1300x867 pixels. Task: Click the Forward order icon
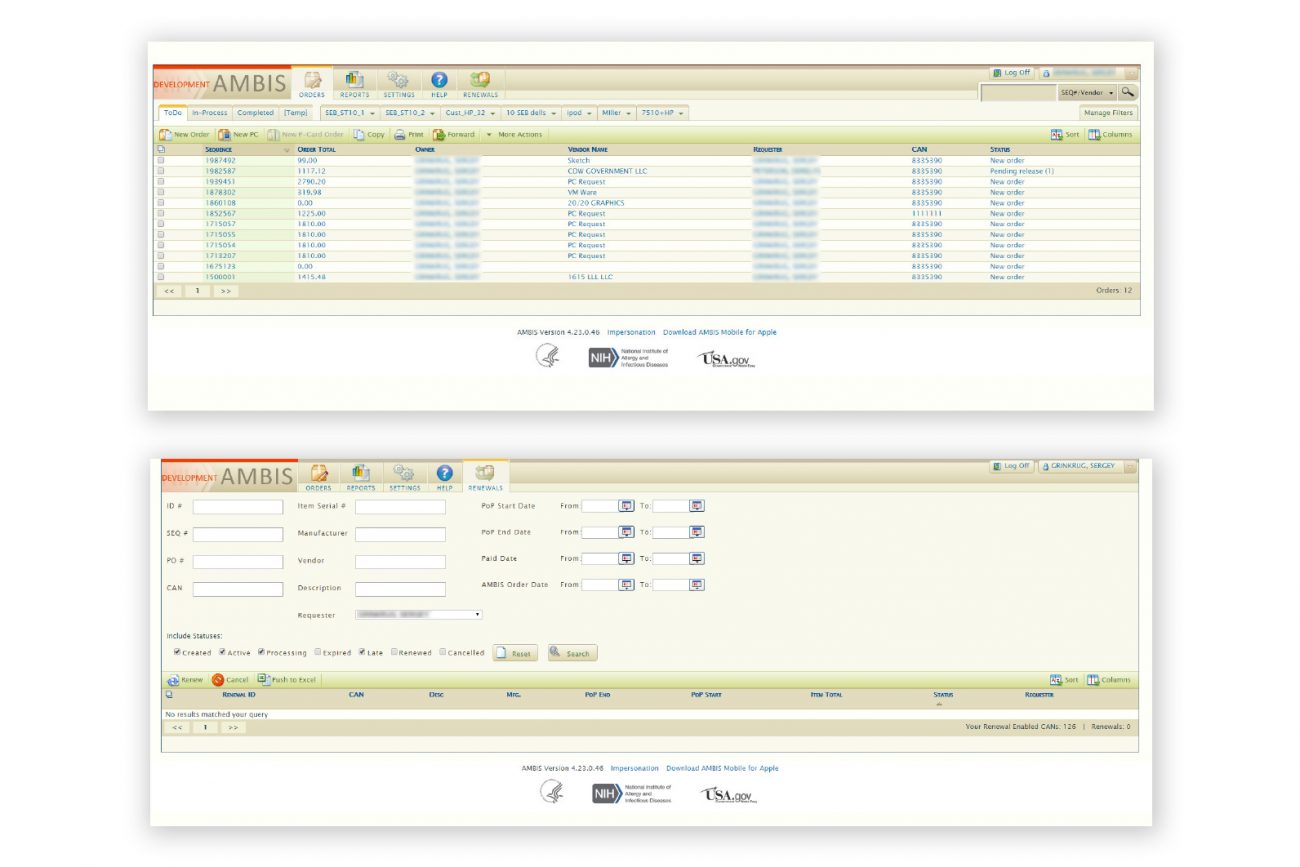(x=439, y=135)
